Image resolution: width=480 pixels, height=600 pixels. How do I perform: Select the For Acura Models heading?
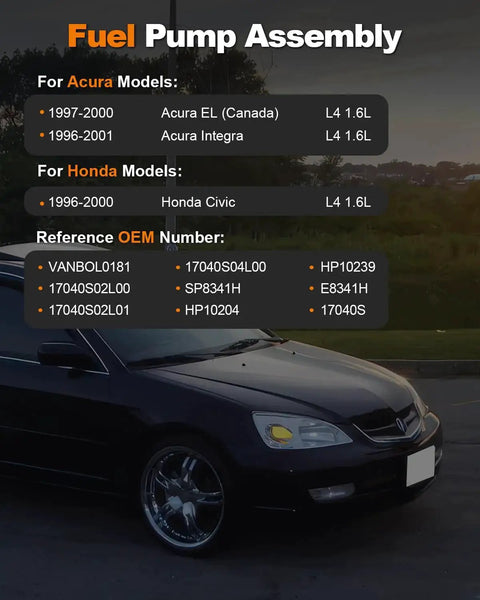click(x=108, y=82)
